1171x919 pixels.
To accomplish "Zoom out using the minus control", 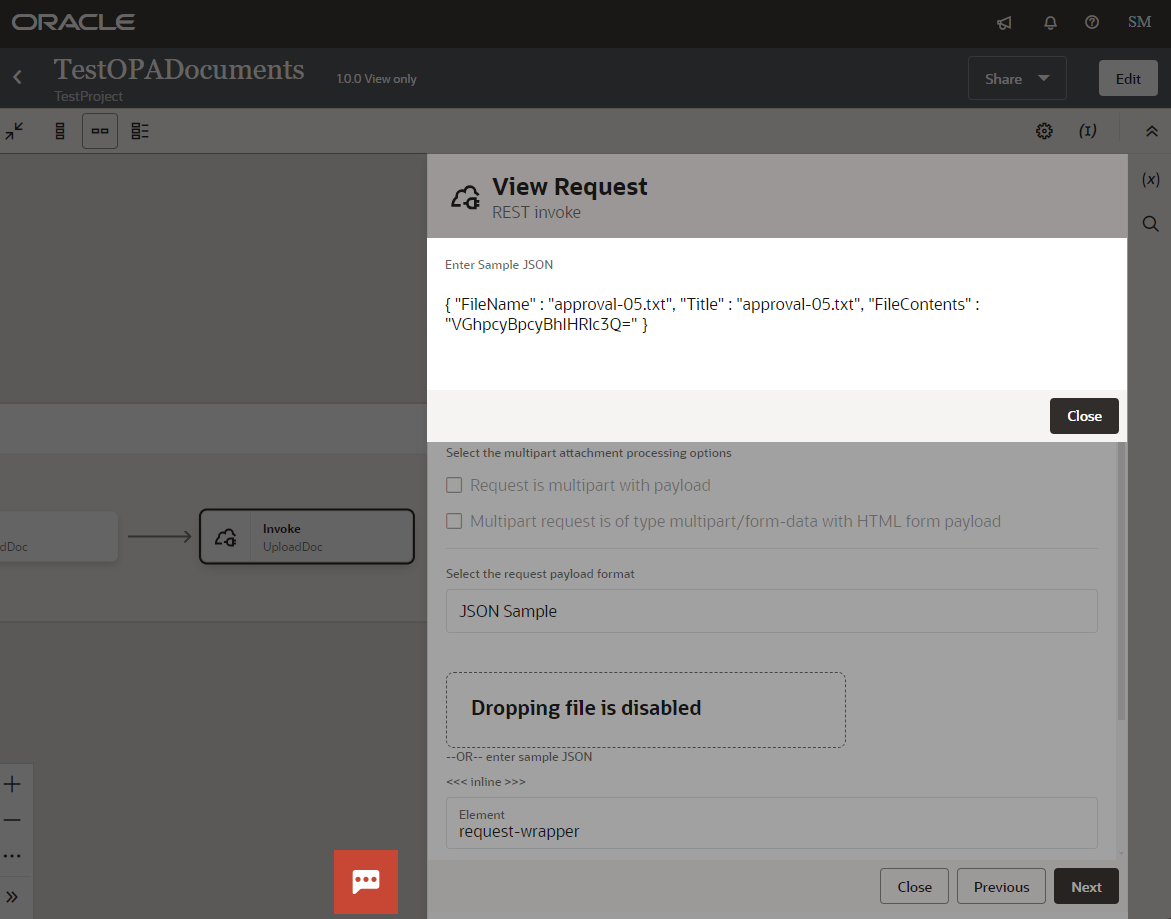I will click(15, 820).
